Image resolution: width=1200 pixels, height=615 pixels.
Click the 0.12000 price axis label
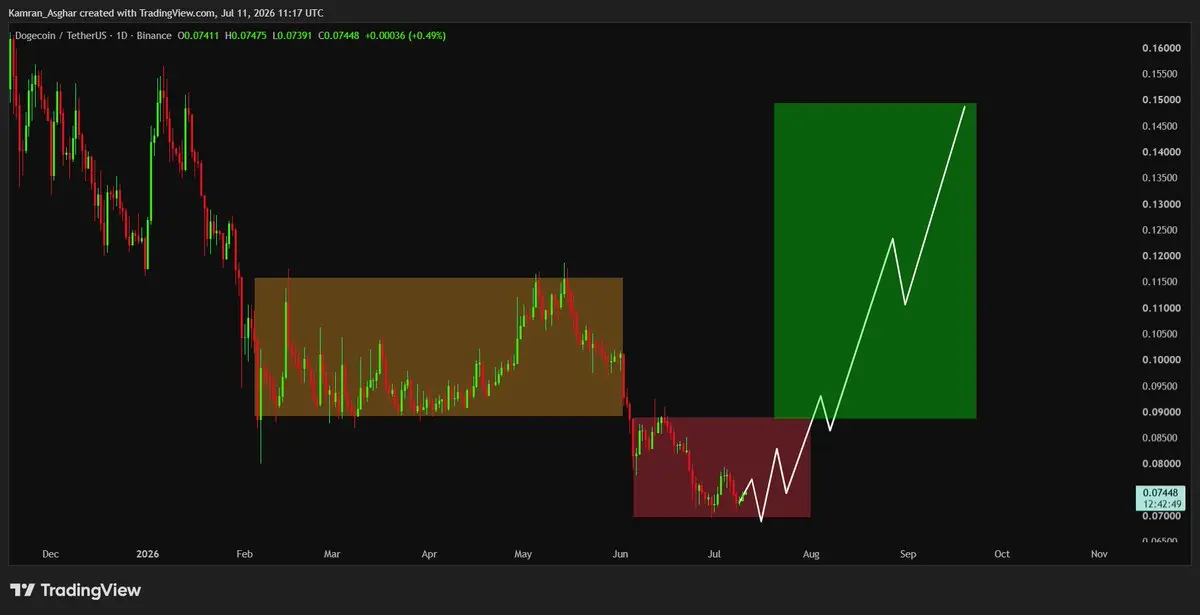point(1160,256)
